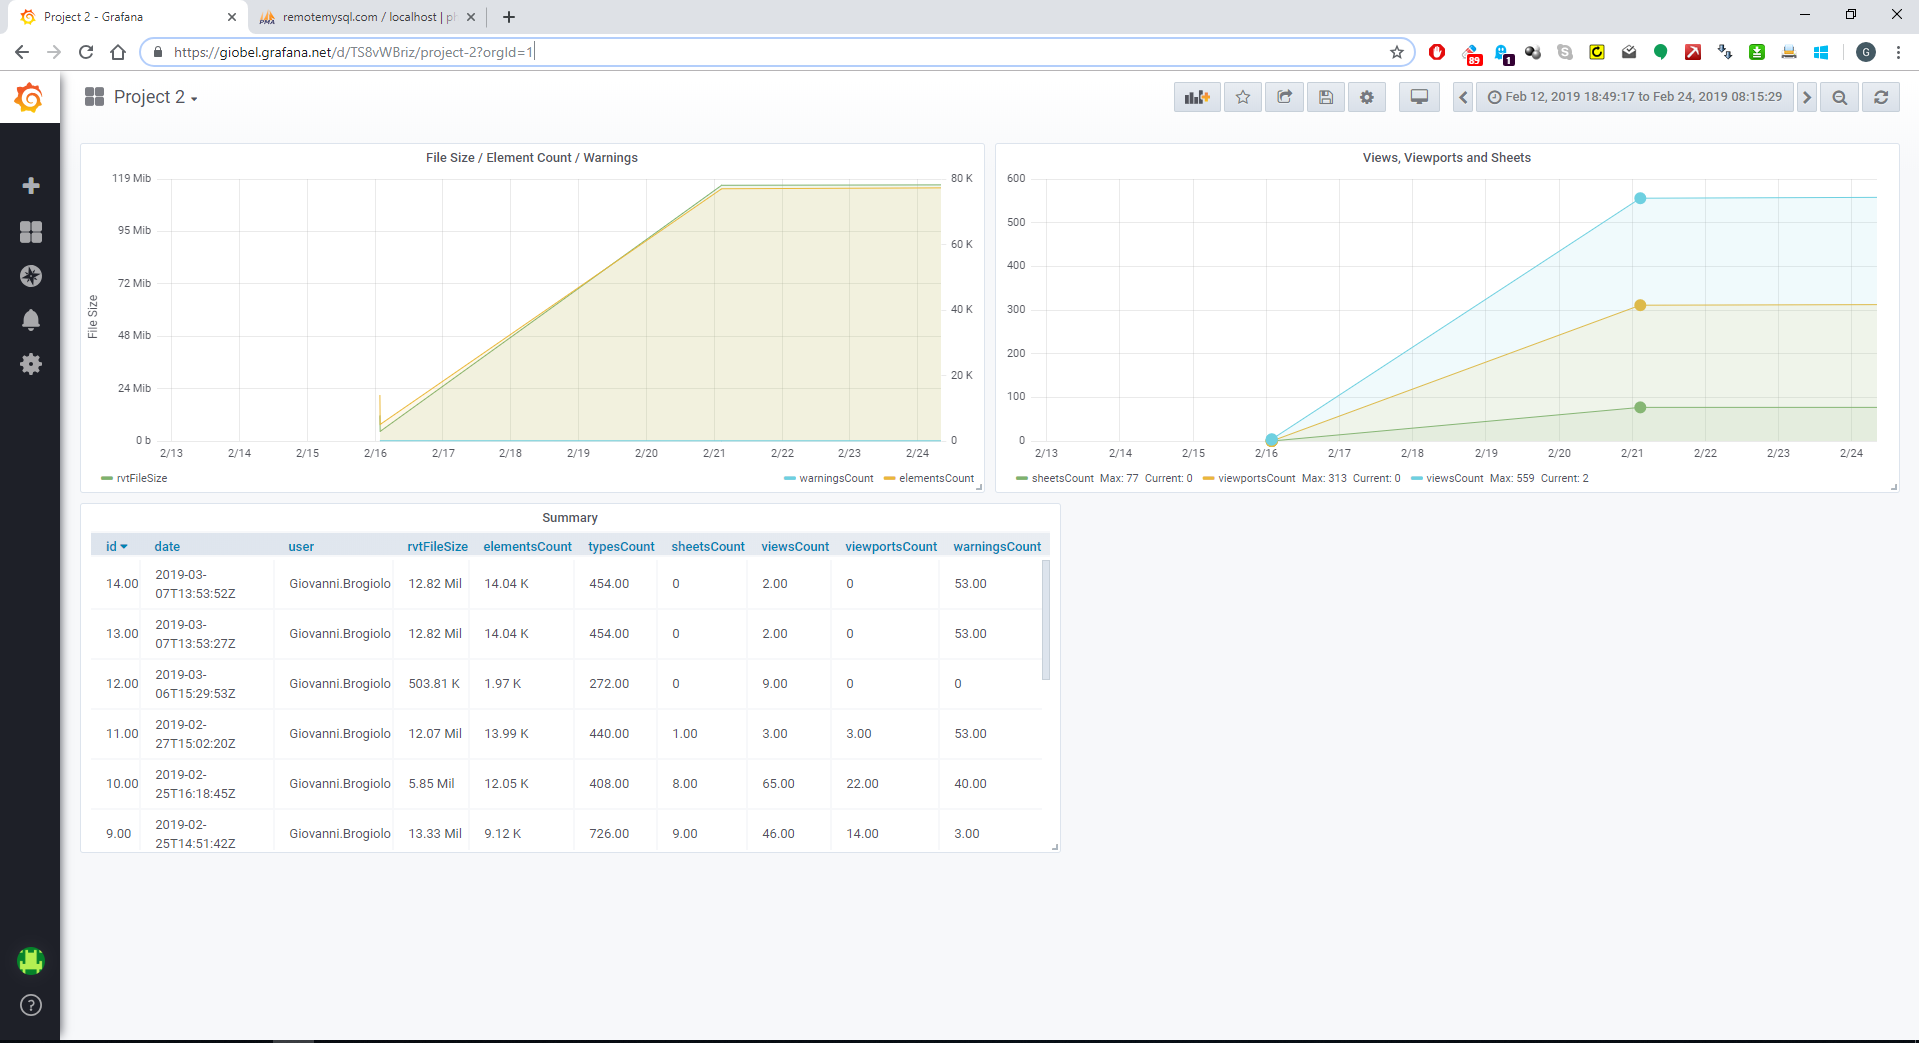
Task: Bookmark this page with the star icon
Action: point(1397,52)
